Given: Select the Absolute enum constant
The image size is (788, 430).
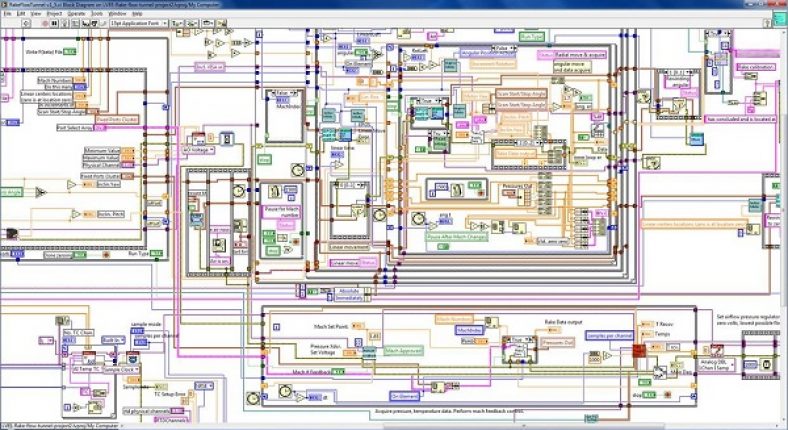Looking at the screenshot, I should point(349,291).
